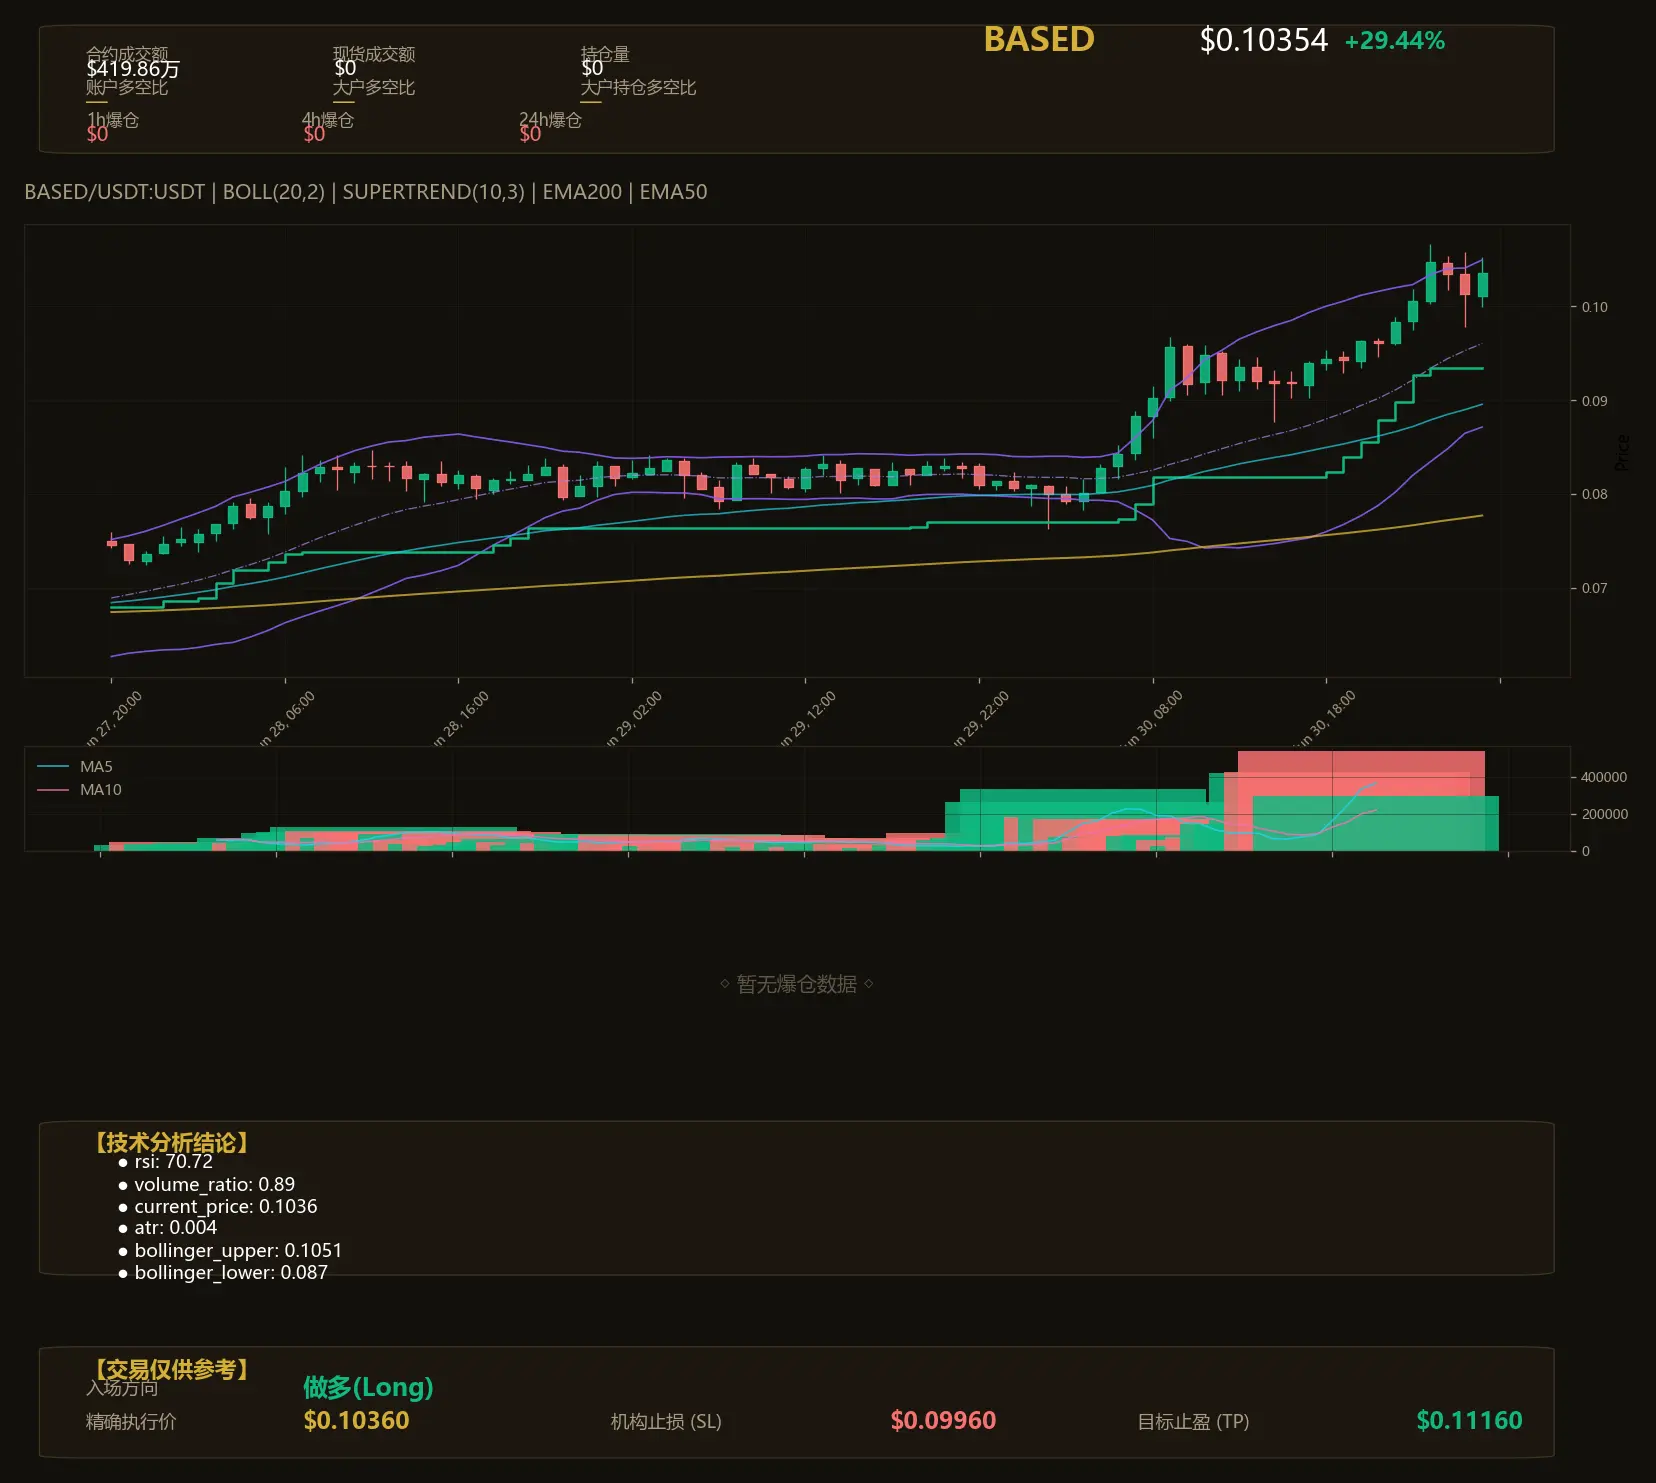Image resolution: width=1656 pixels, height=1483 pixels.
Task: Select the 做多(Long) direction label
Action: click(368, 1387)
